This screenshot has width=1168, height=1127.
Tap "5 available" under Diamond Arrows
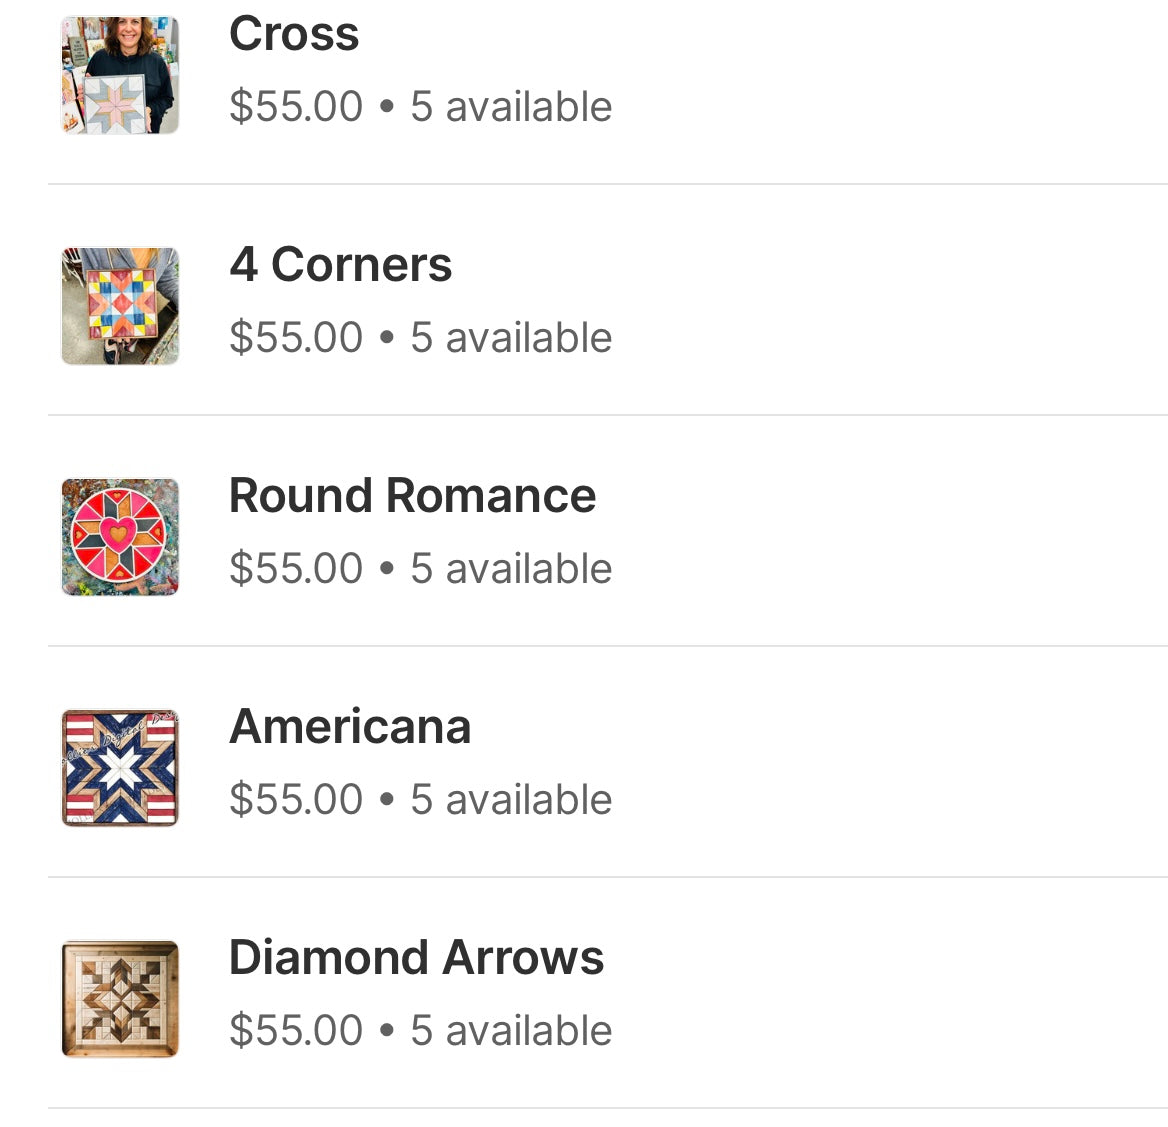[511, 1031]
